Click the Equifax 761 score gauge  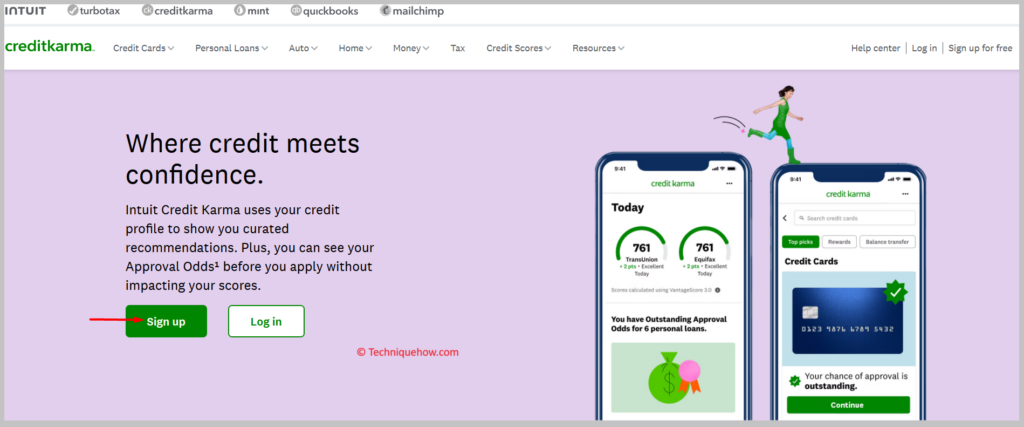pyautogui.click(x=704, y=251)
